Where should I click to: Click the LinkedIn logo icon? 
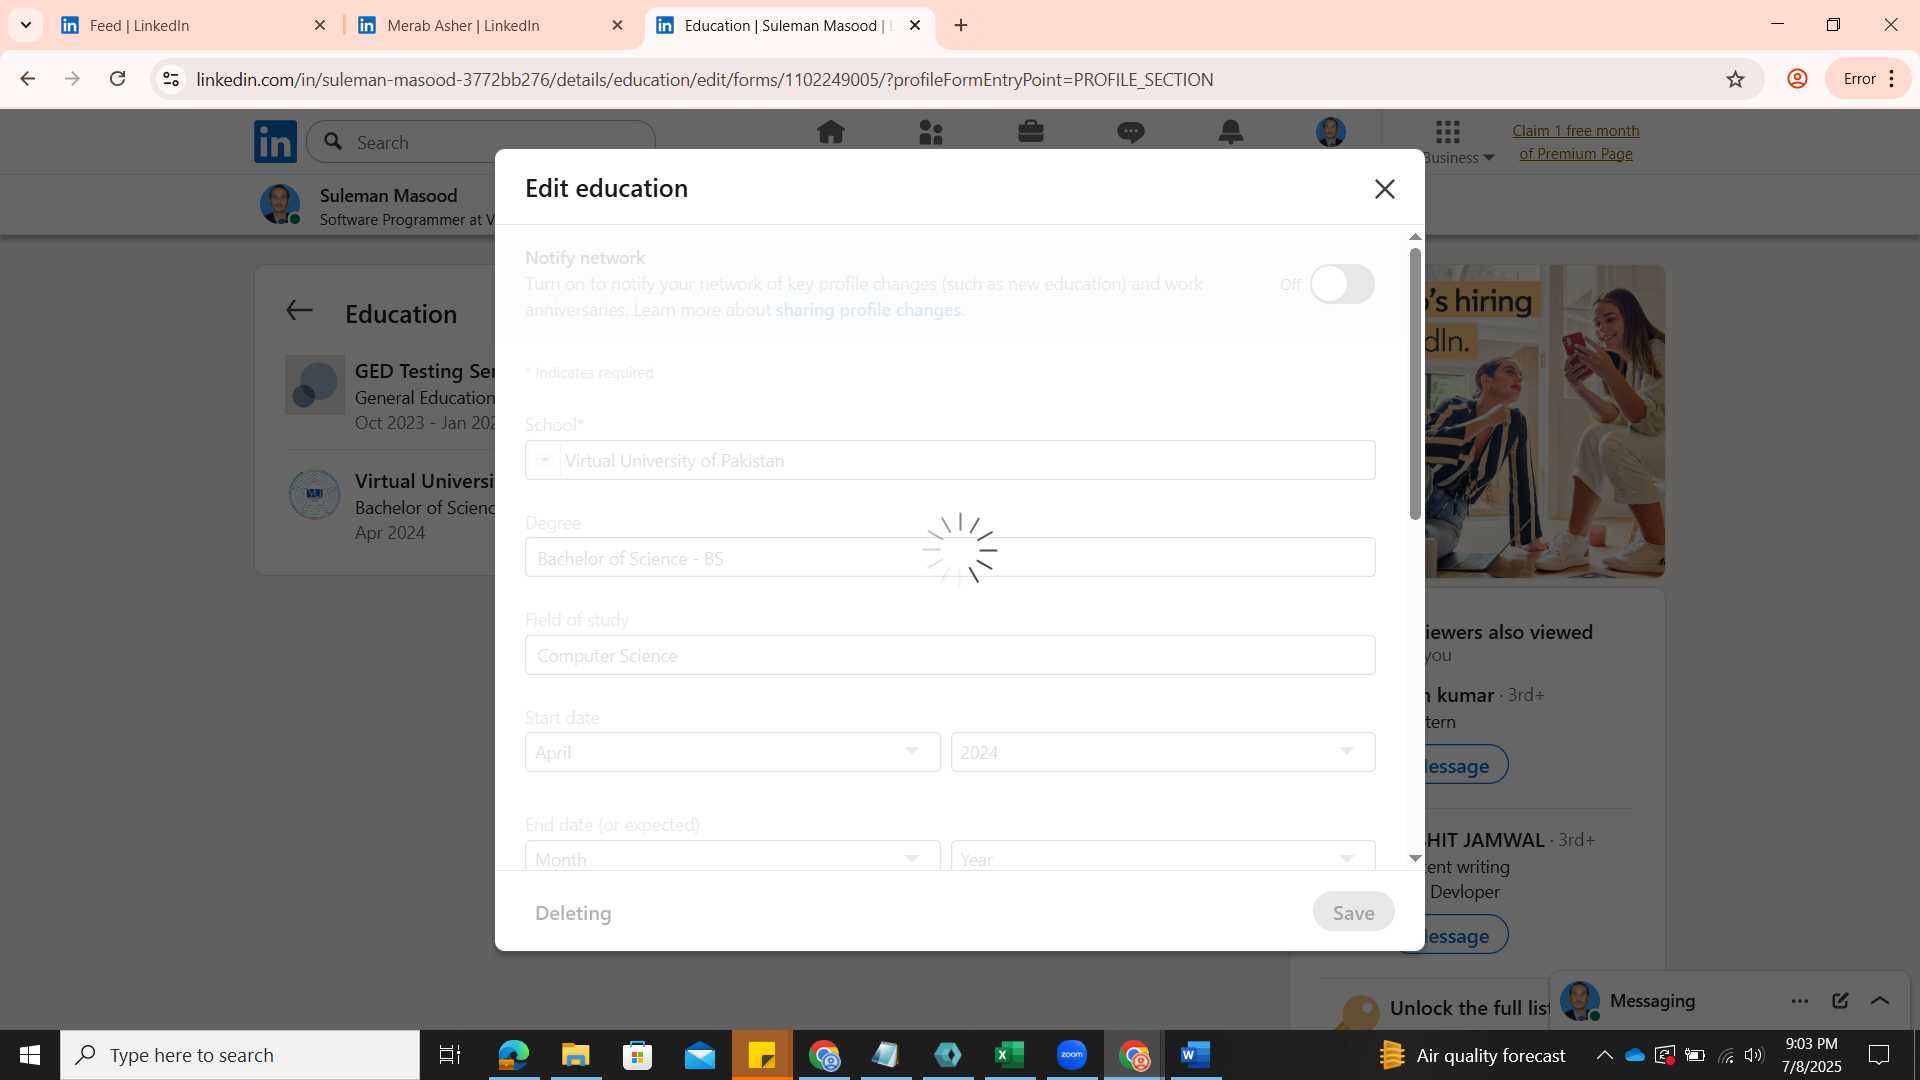(x=275, y=142)
